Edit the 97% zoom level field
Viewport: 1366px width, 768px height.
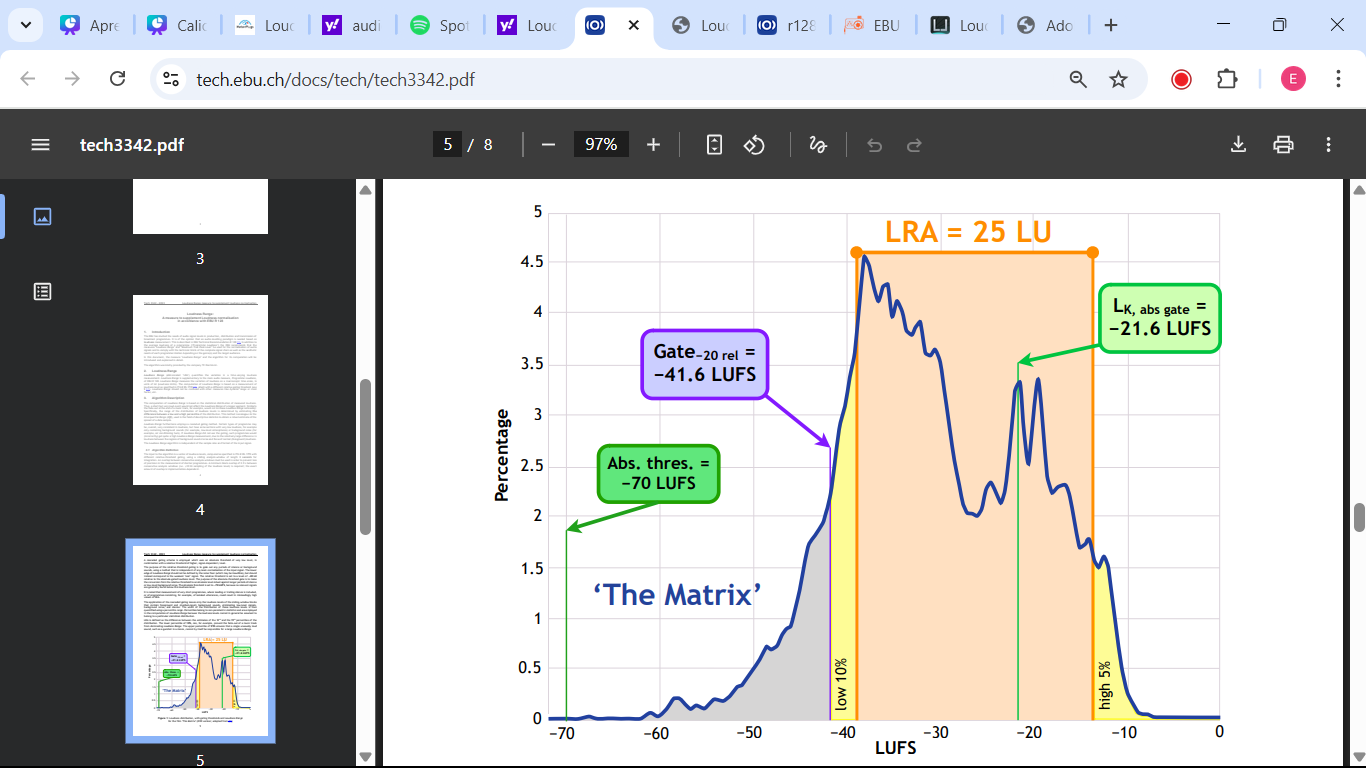(601, 145)
